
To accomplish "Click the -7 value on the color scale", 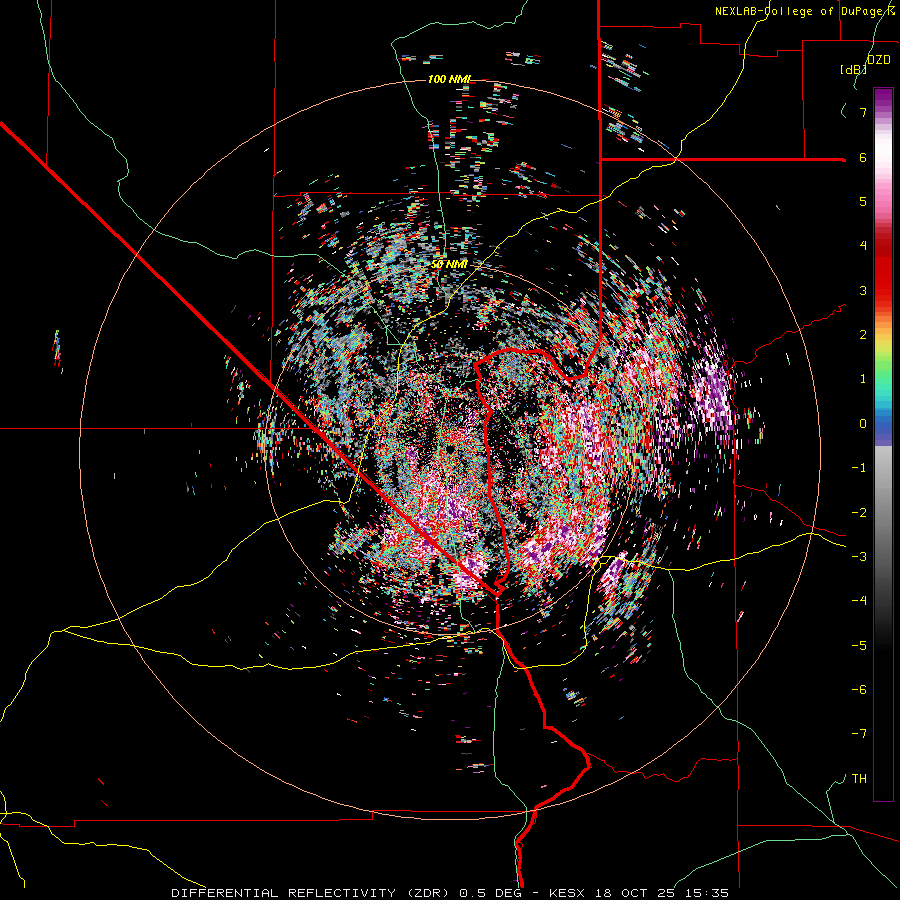I will 859,734.
